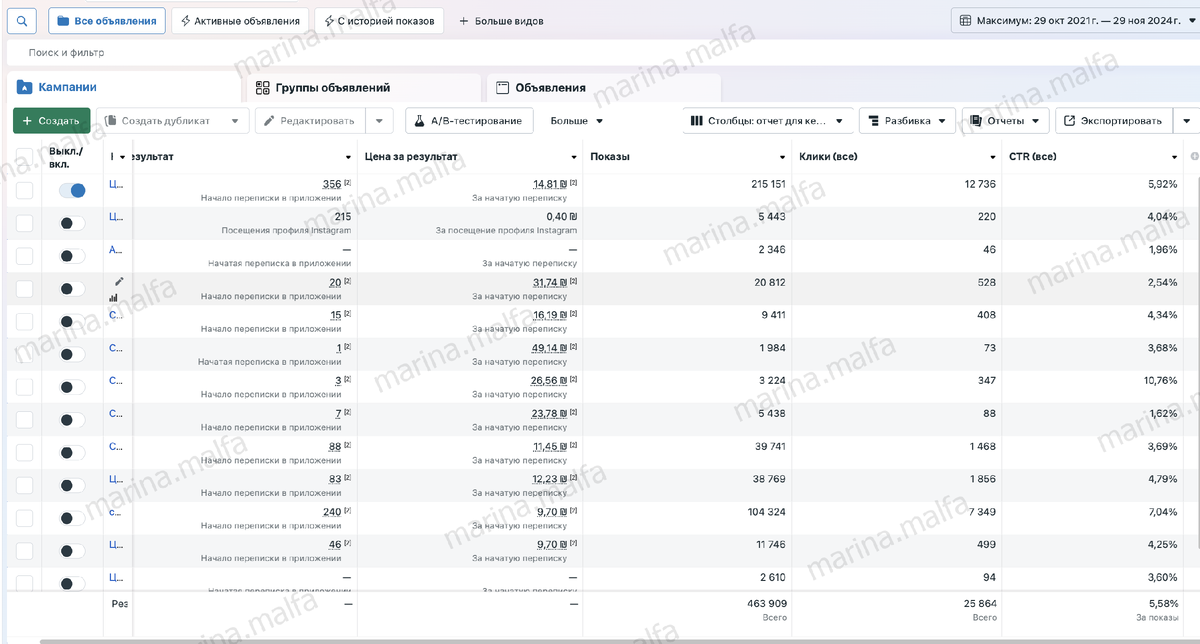Click Экспортировать with the export icon

coord(1113,121)
